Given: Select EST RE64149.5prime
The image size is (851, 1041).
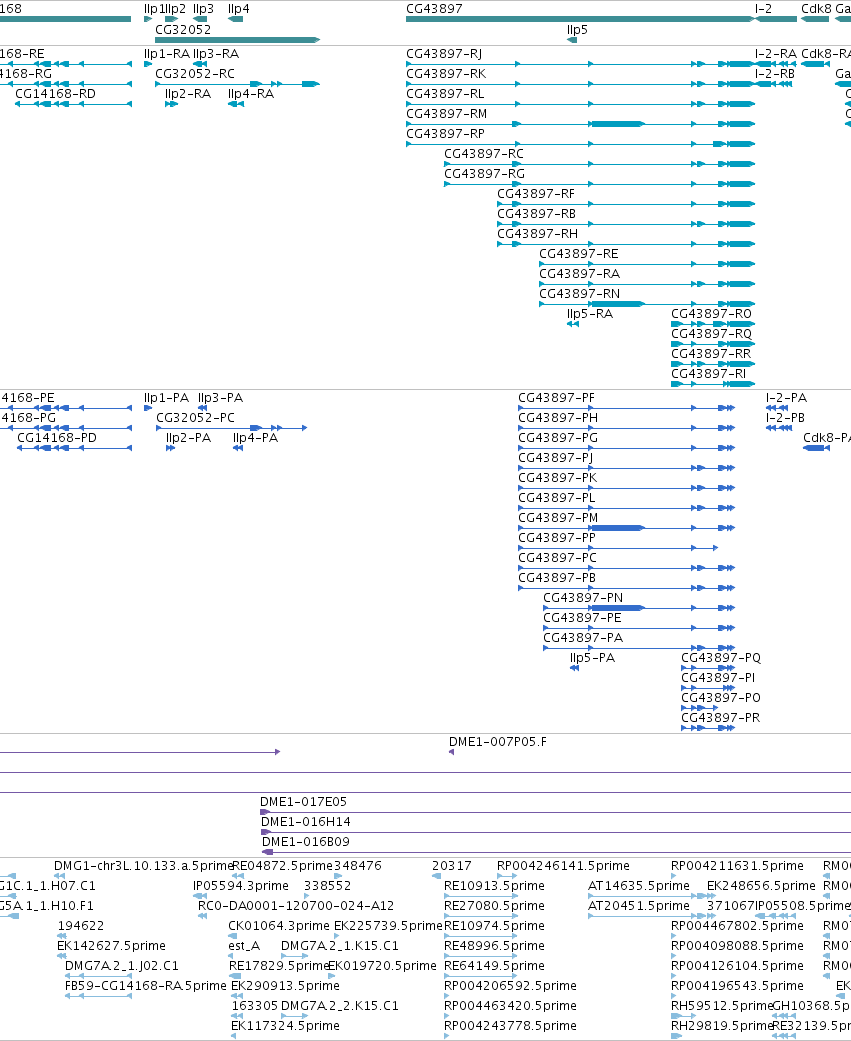Looking at the screenshot, I should tap(495, 965).
